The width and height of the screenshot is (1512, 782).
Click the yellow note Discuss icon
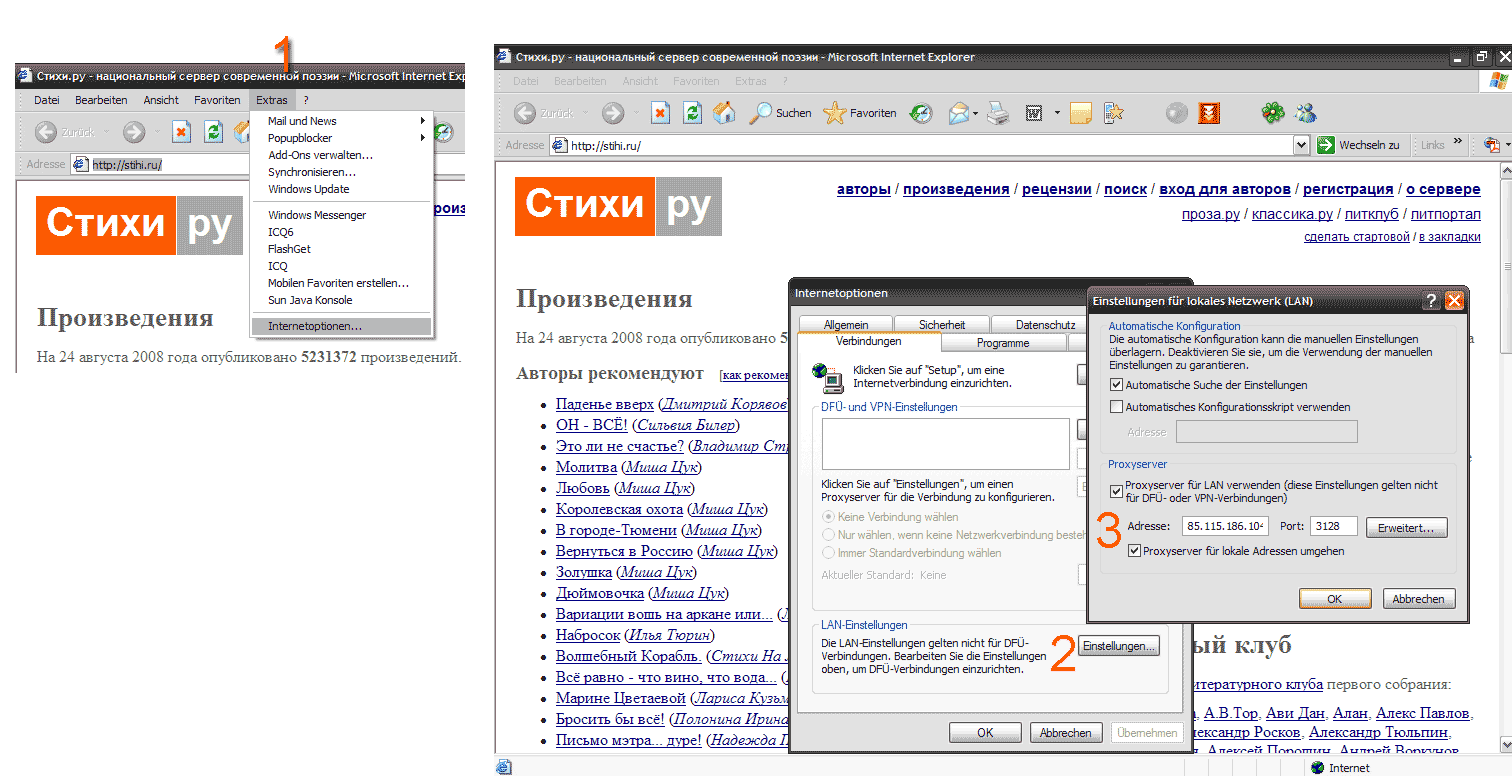[x=1081, y=113]
